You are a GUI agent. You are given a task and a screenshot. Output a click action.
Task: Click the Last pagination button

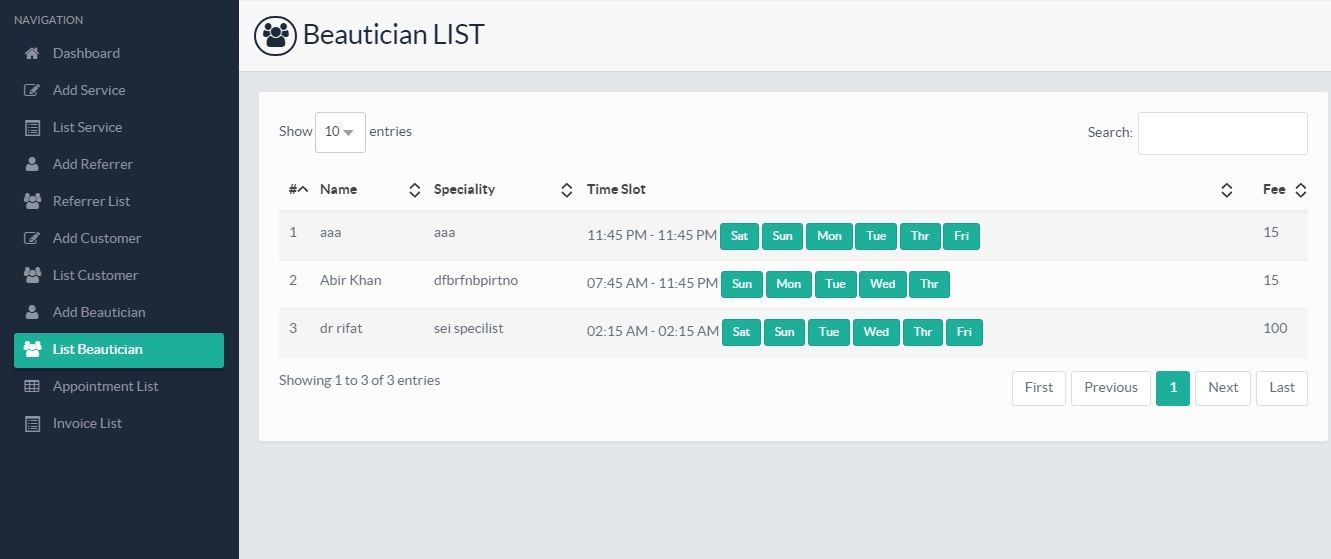coord(1282,388)
